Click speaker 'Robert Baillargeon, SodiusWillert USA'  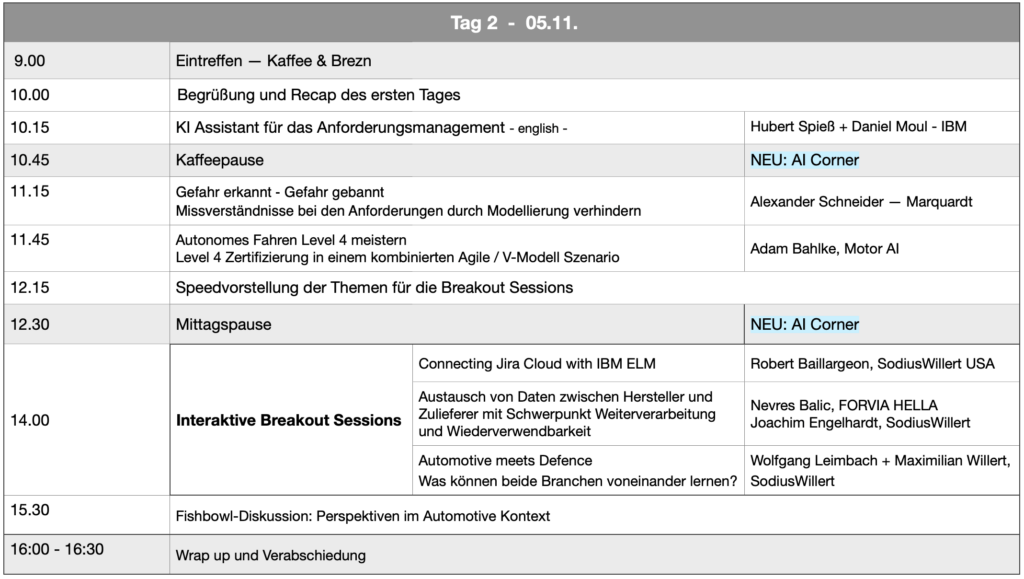click(872, 363)
